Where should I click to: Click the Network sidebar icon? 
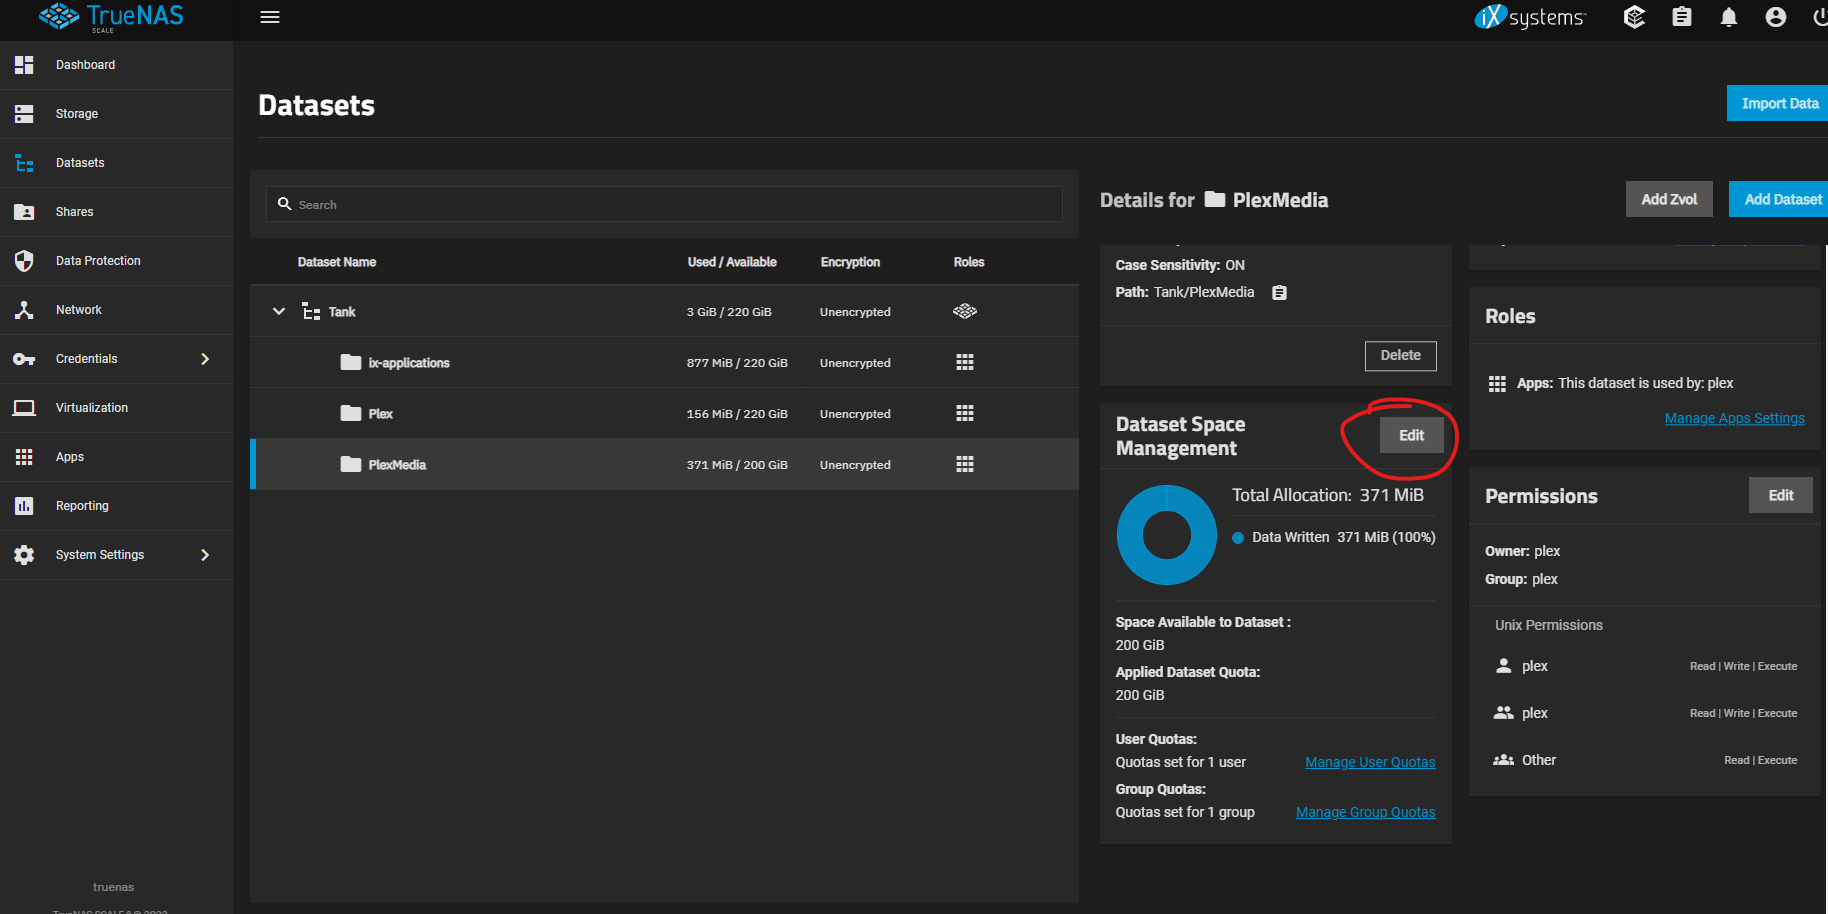coord(24,310)
